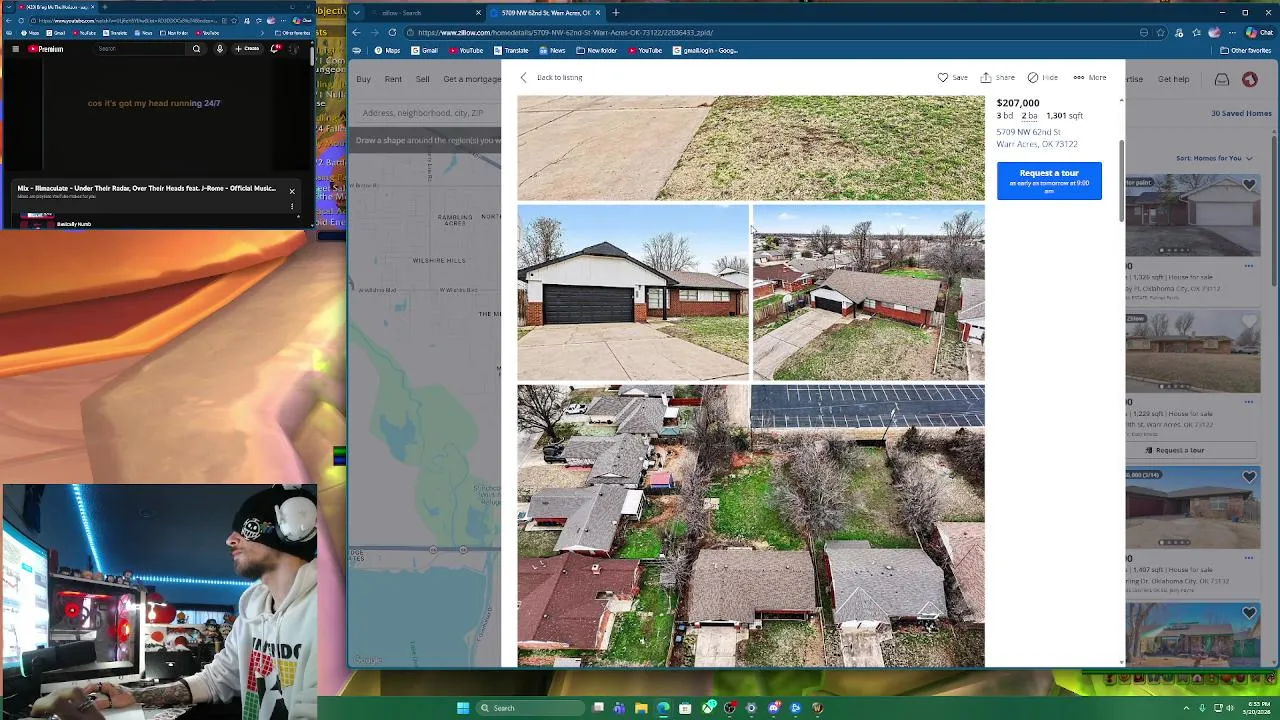This screenshot has width=1280, height=720.
Task: Open the Zillow Rent menu
Action: (x=393, y=79)
